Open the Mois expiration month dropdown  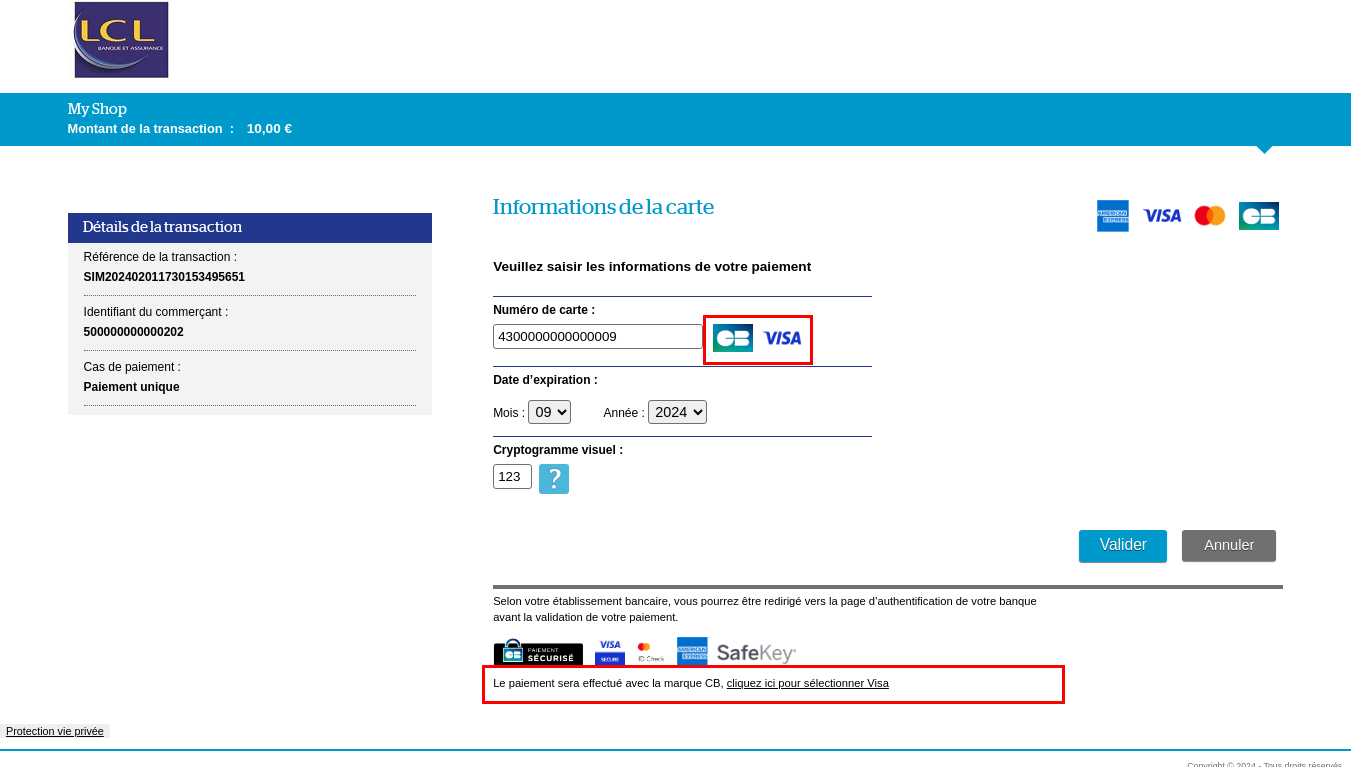pos(549,412)
